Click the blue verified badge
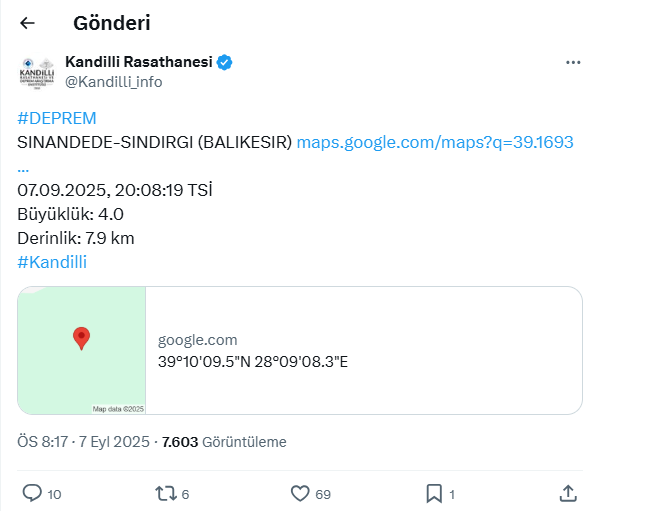The width and height of the screenshot is (650, 511). point(225,63)
